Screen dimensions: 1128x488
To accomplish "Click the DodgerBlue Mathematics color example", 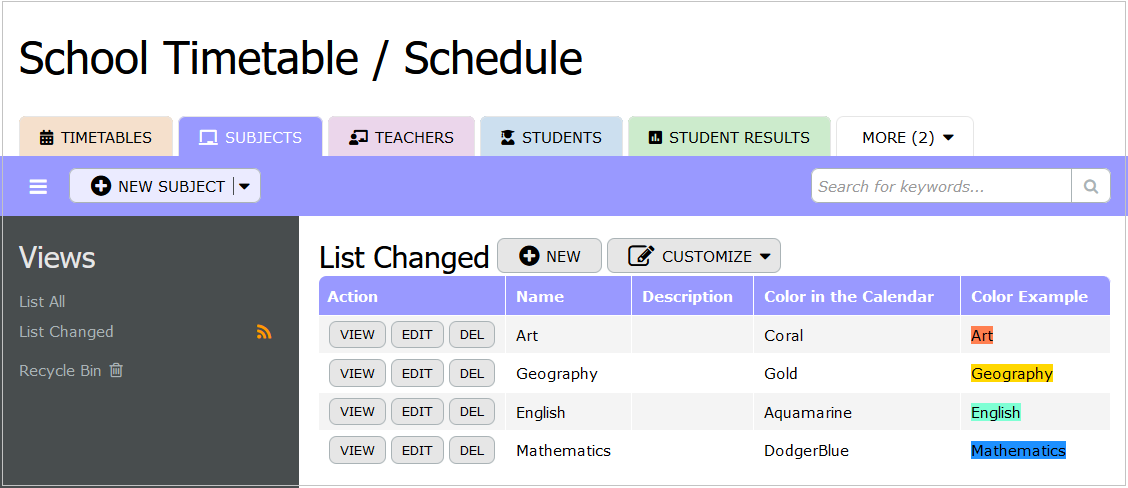I will coord(1018,450).
